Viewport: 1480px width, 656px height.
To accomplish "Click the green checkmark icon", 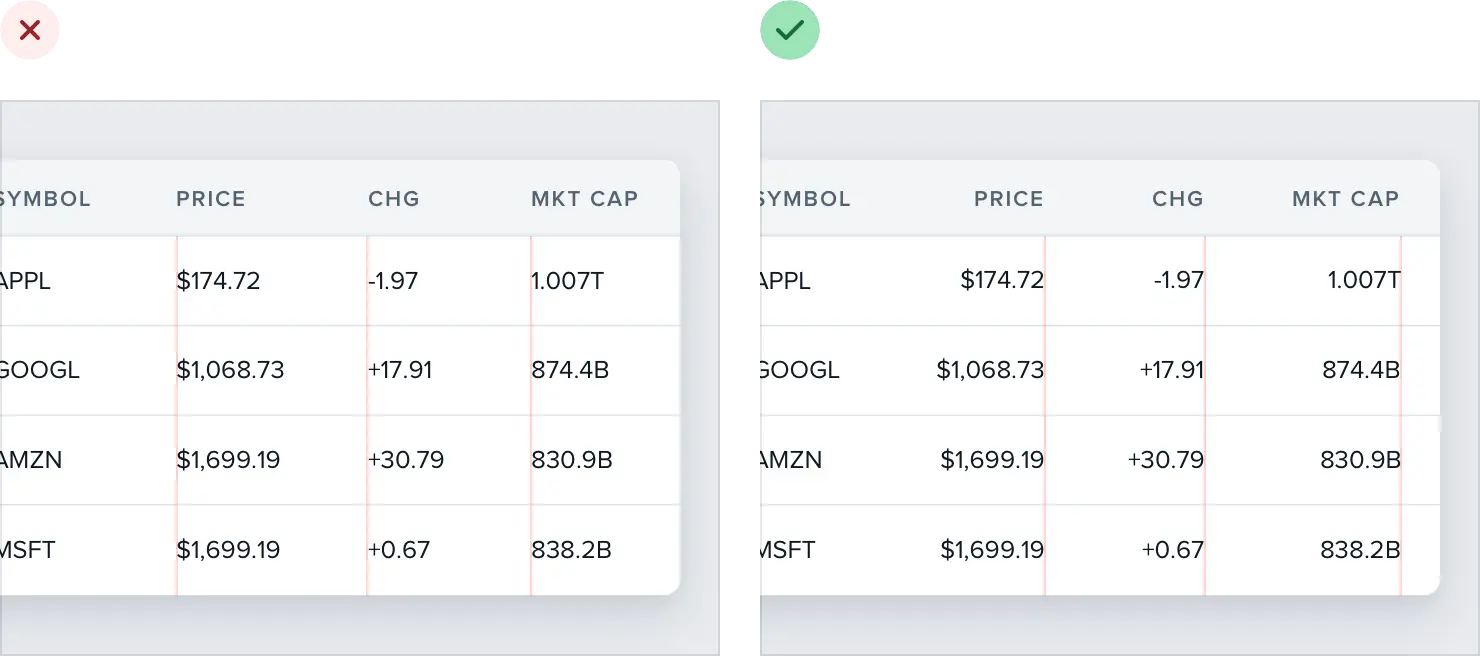I will pos(790,31).
